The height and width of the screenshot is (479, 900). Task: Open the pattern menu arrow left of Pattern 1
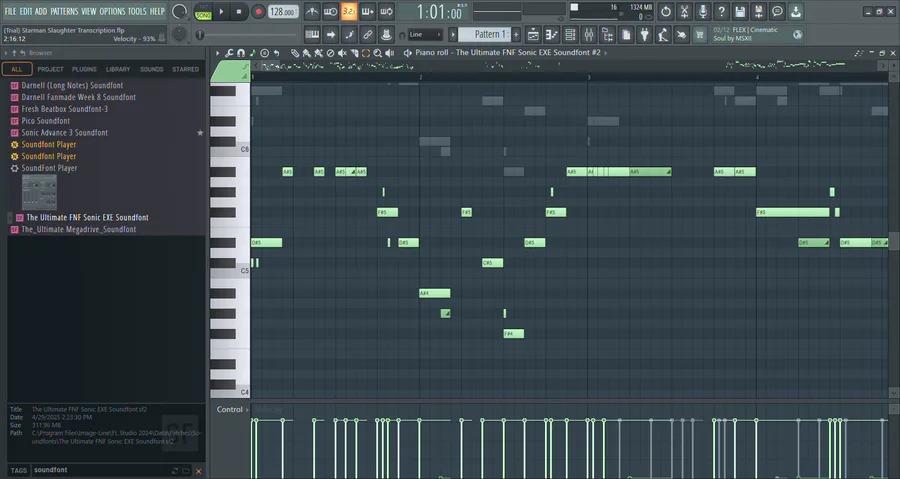453,35
